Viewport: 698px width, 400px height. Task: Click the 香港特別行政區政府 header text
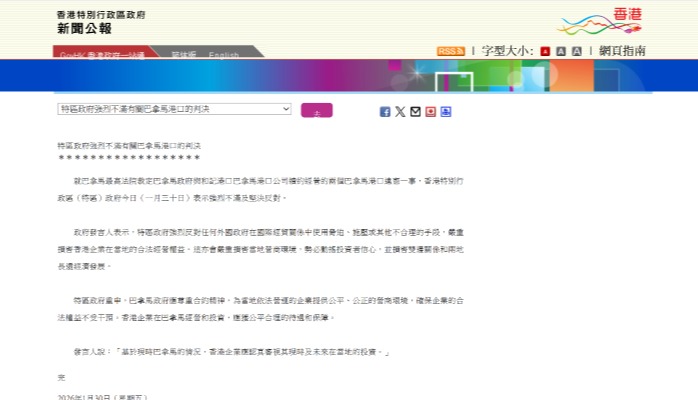click(x=100, y=14)
